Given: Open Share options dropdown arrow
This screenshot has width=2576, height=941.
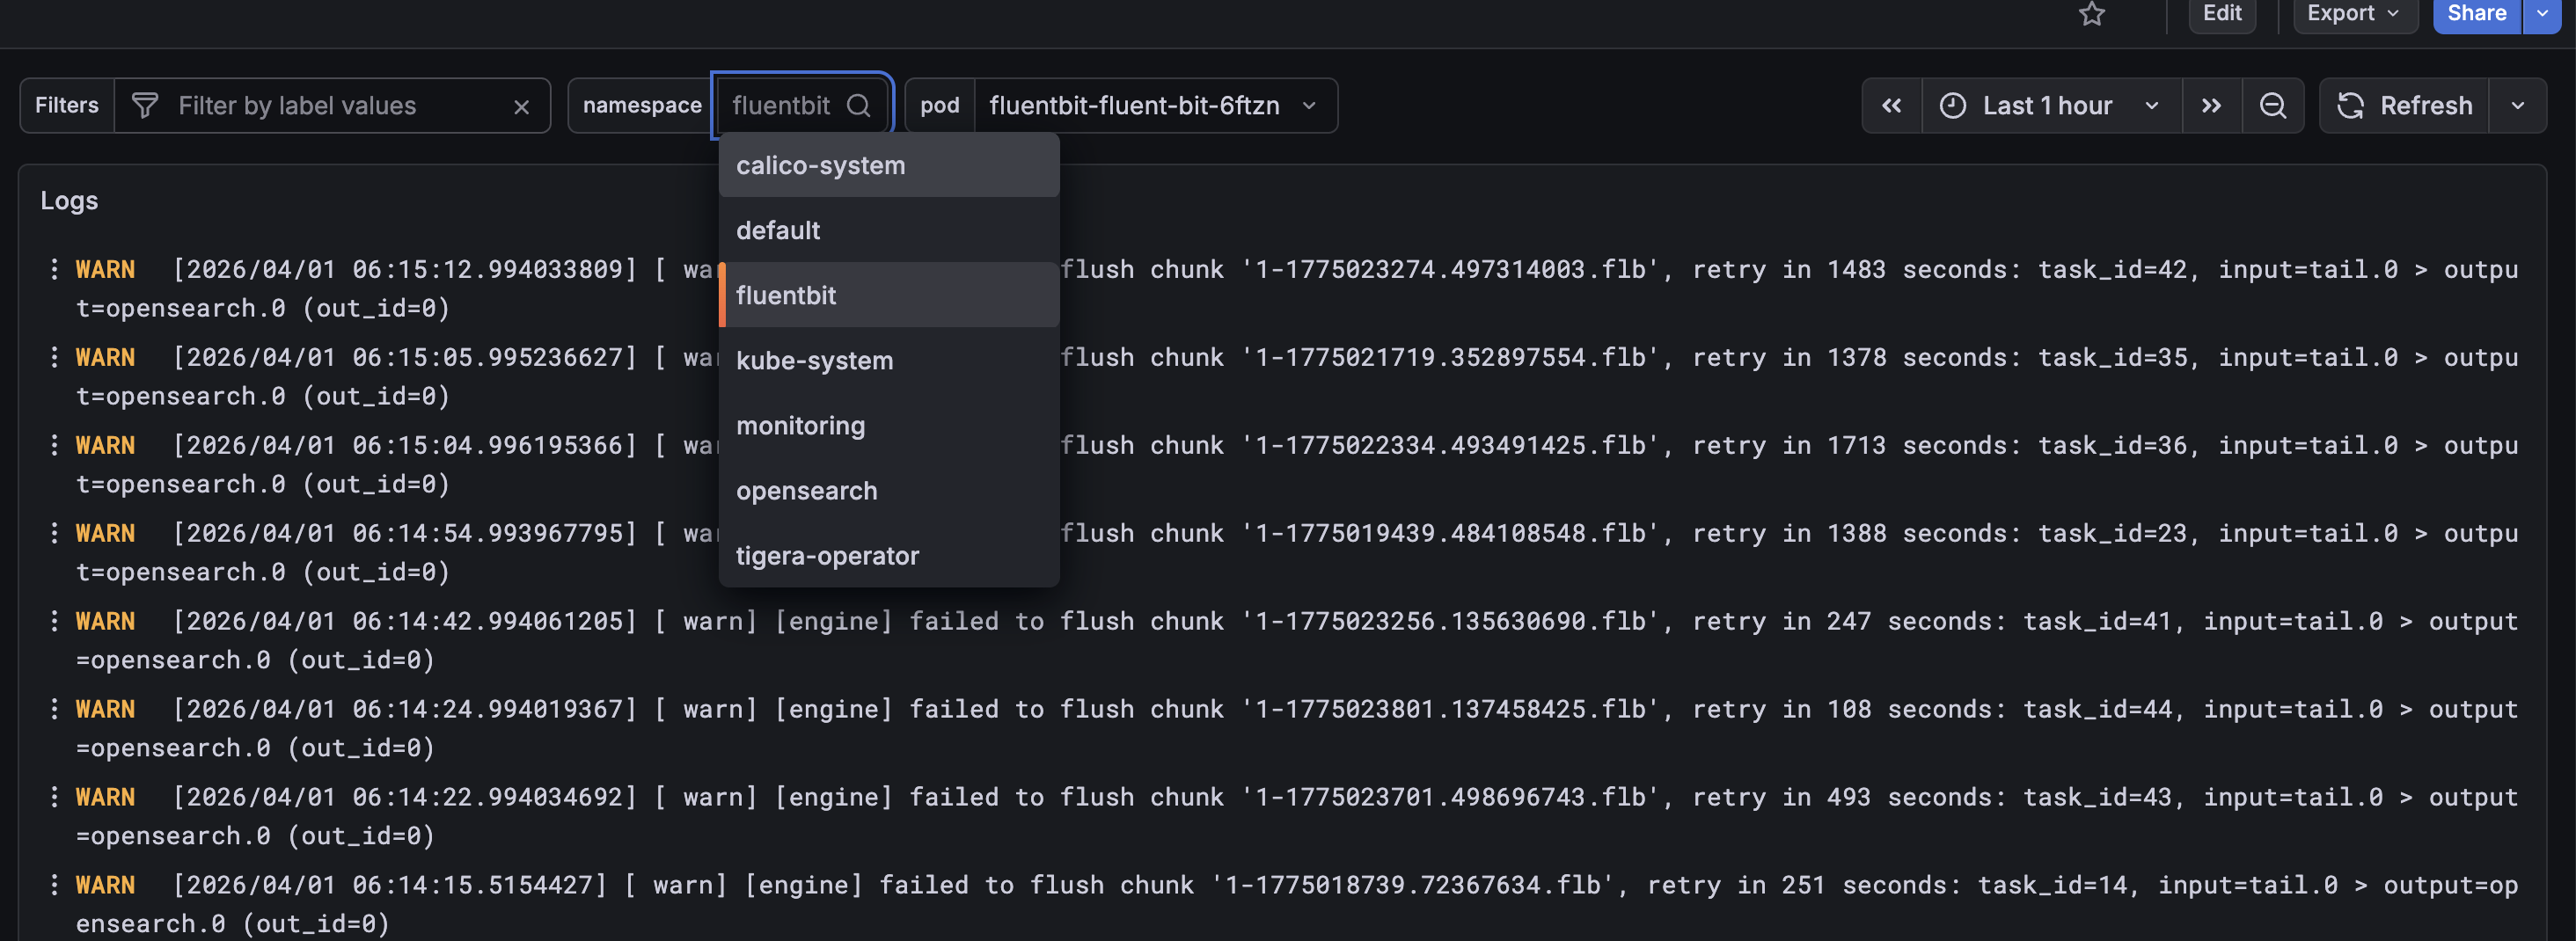Looking at the screenshot, I should click(2542, 14).
